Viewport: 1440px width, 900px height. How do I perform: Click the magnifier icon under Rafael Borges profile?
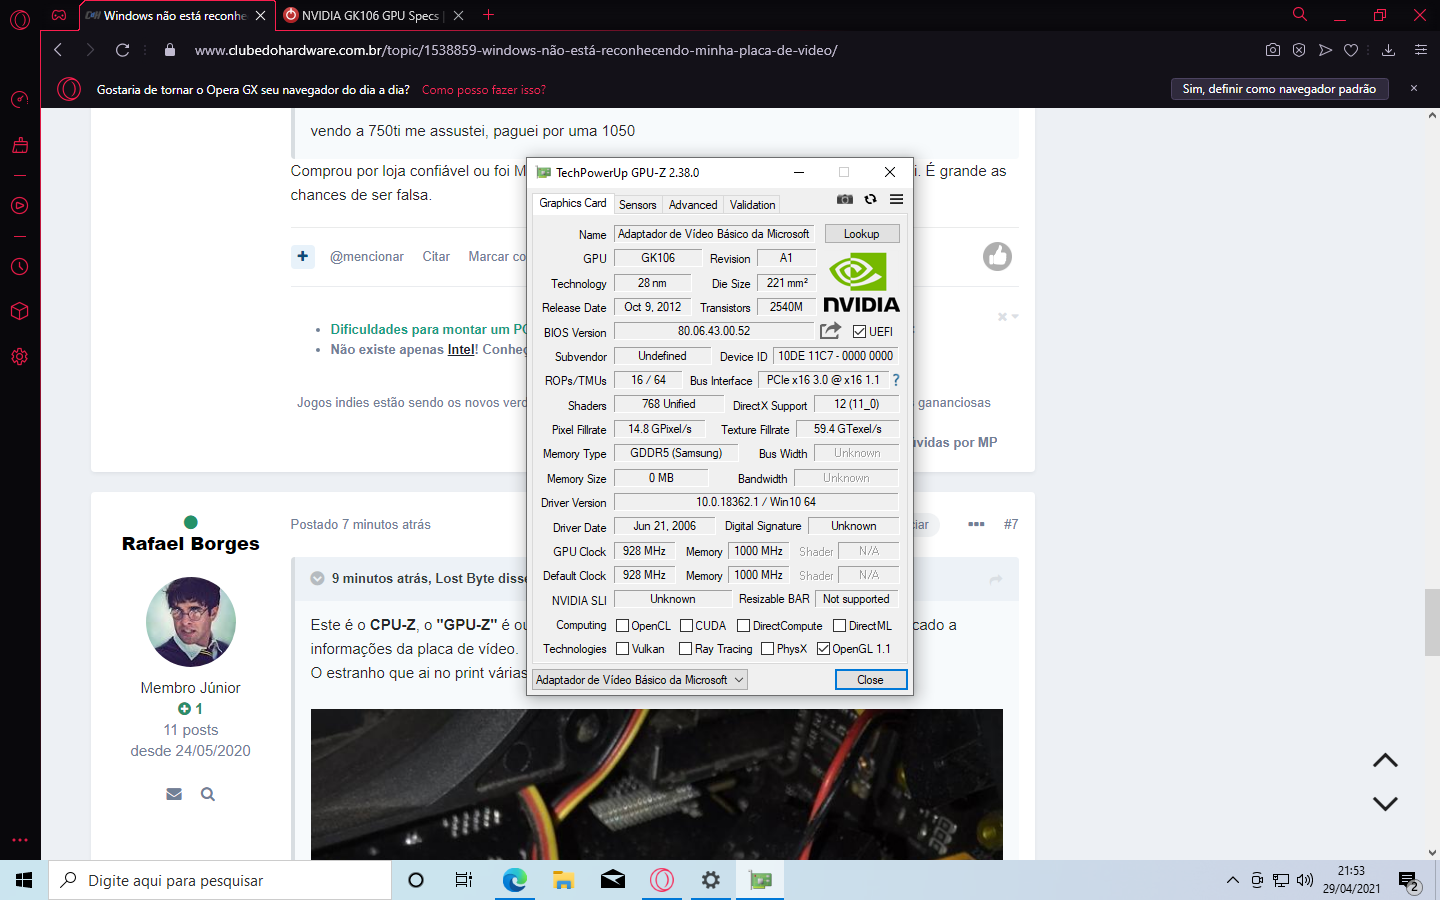[208, 794]
